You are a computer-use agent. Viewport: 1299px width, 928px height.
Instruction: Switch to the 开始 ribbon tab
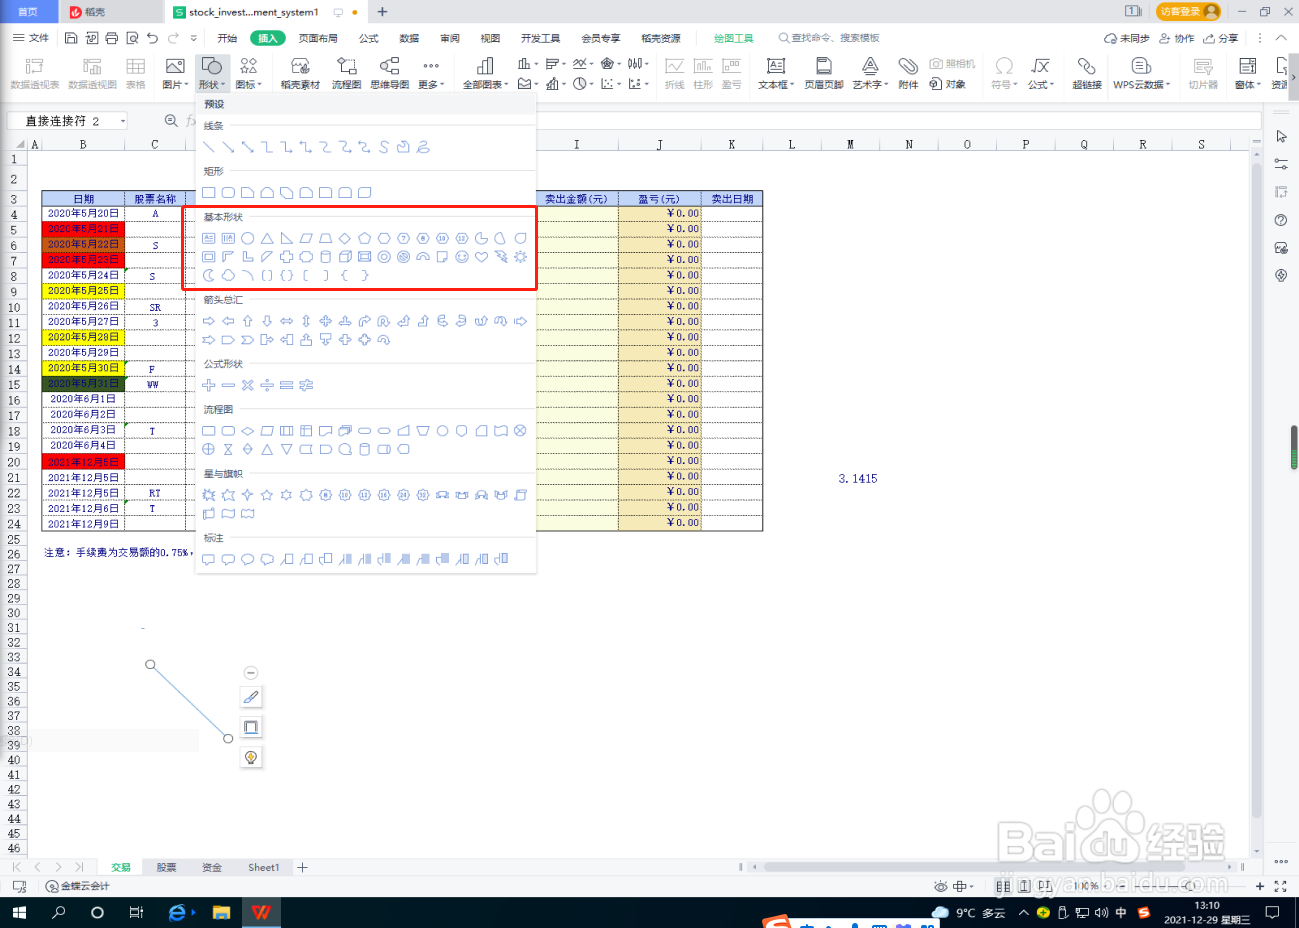(x=227, y=38)
